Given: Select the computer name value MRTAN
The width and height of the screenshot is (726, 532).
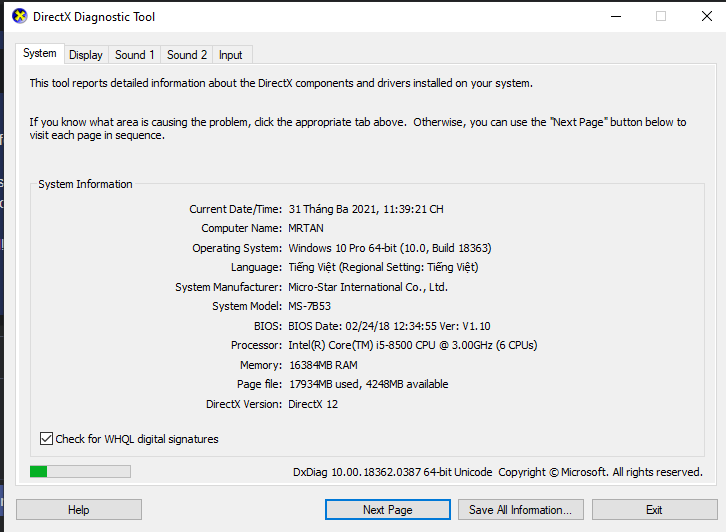Looking at the screenshot, I should (306, 228).
